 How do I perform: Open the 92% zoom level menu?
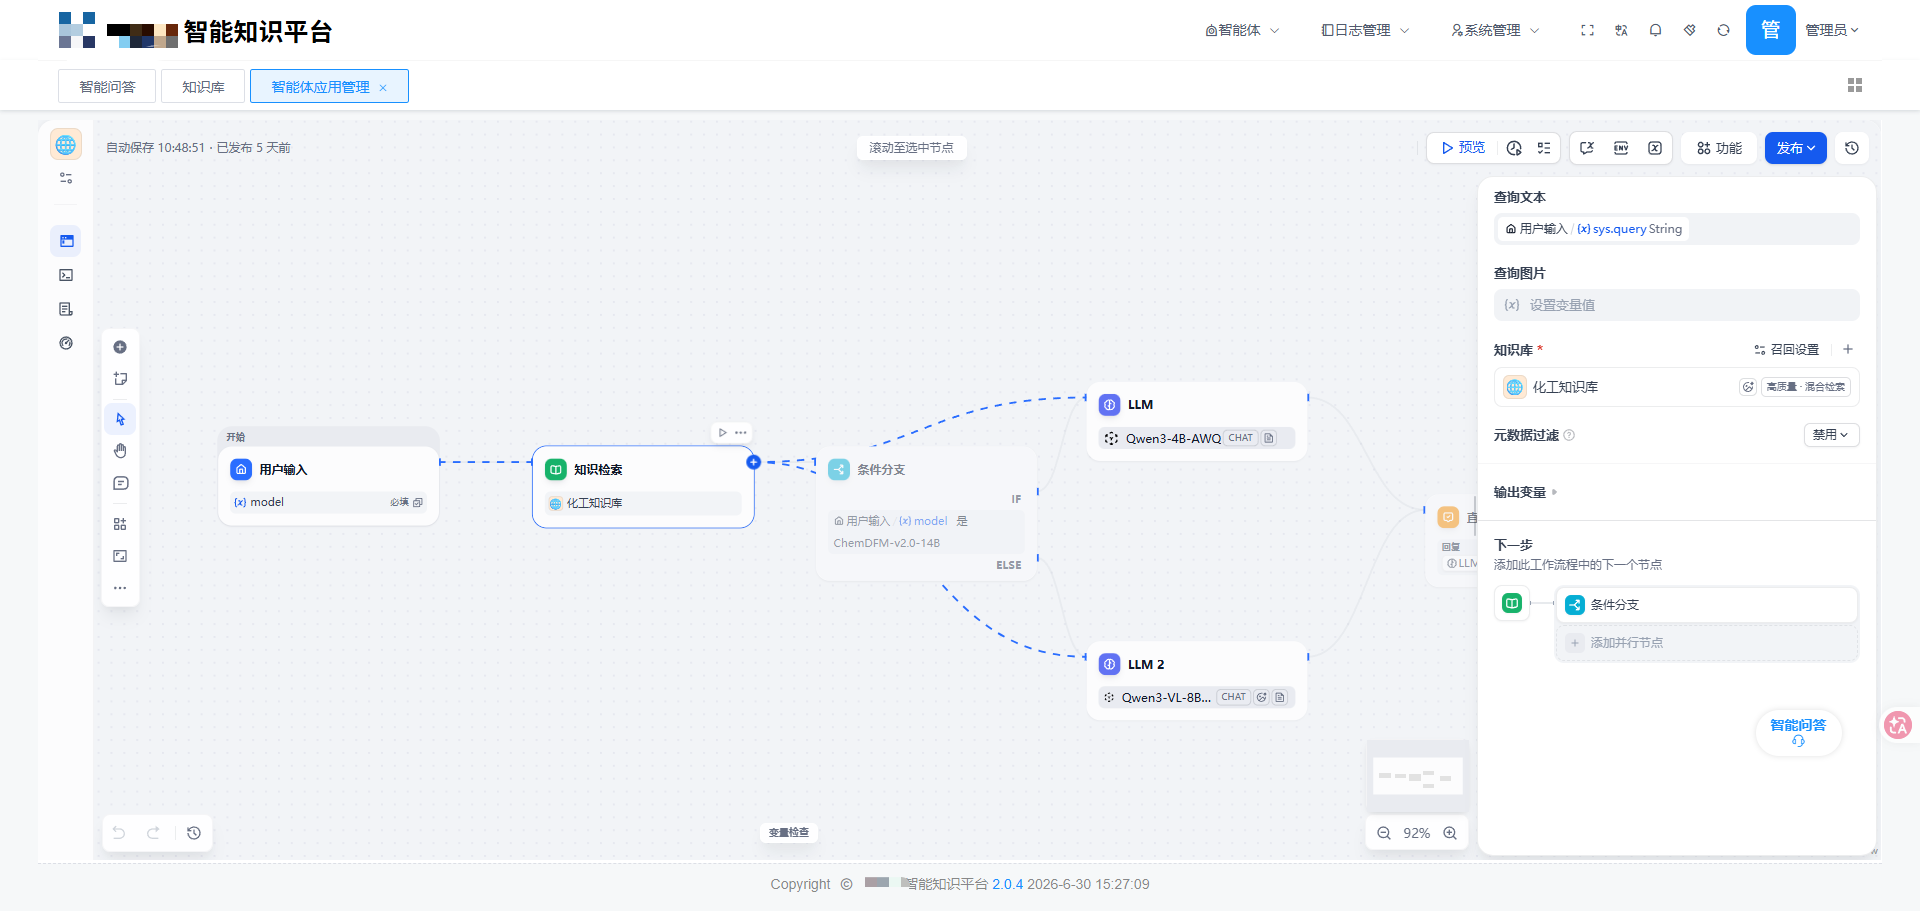pyautogui.click(x=1417, y=833)
